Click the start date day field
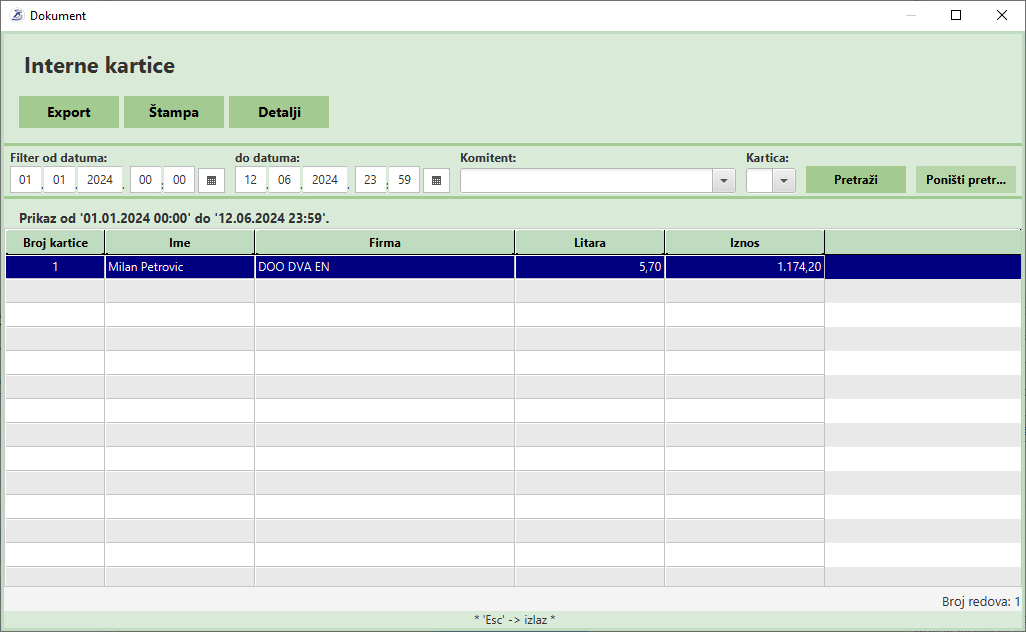This screenshot has height=632, width=1026. click(x=26, y=180)
